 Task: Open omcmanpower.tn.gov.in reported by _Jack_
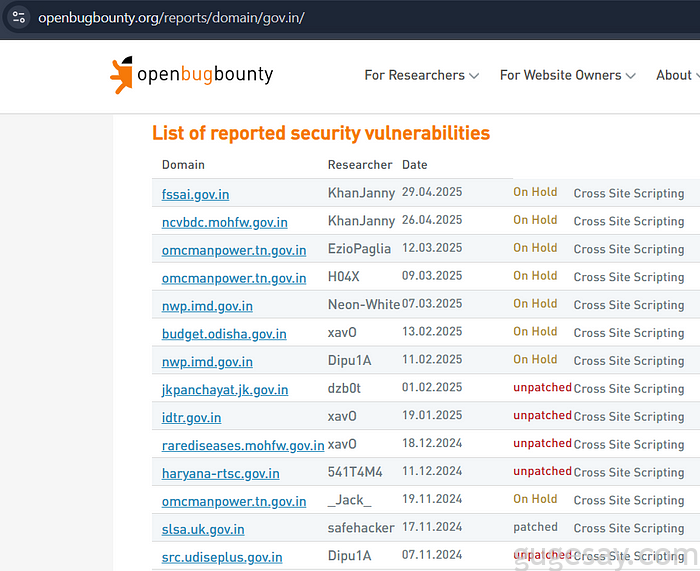click(x=234, y=501)
